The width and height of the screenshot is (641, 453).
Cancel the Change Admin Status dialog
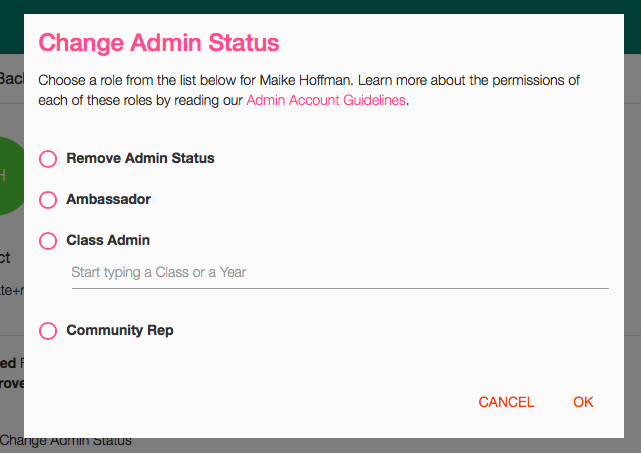[x=506, y=402]
